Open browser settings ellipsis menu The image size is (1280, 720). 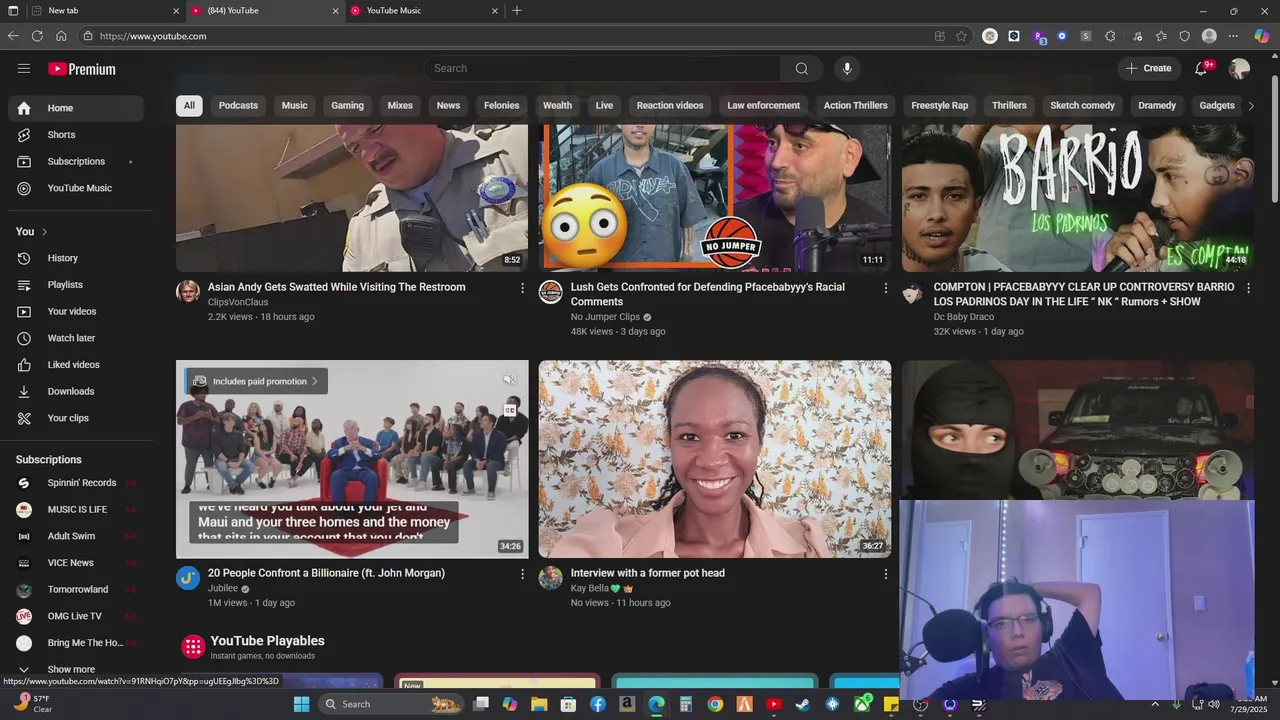[1233, 36]
